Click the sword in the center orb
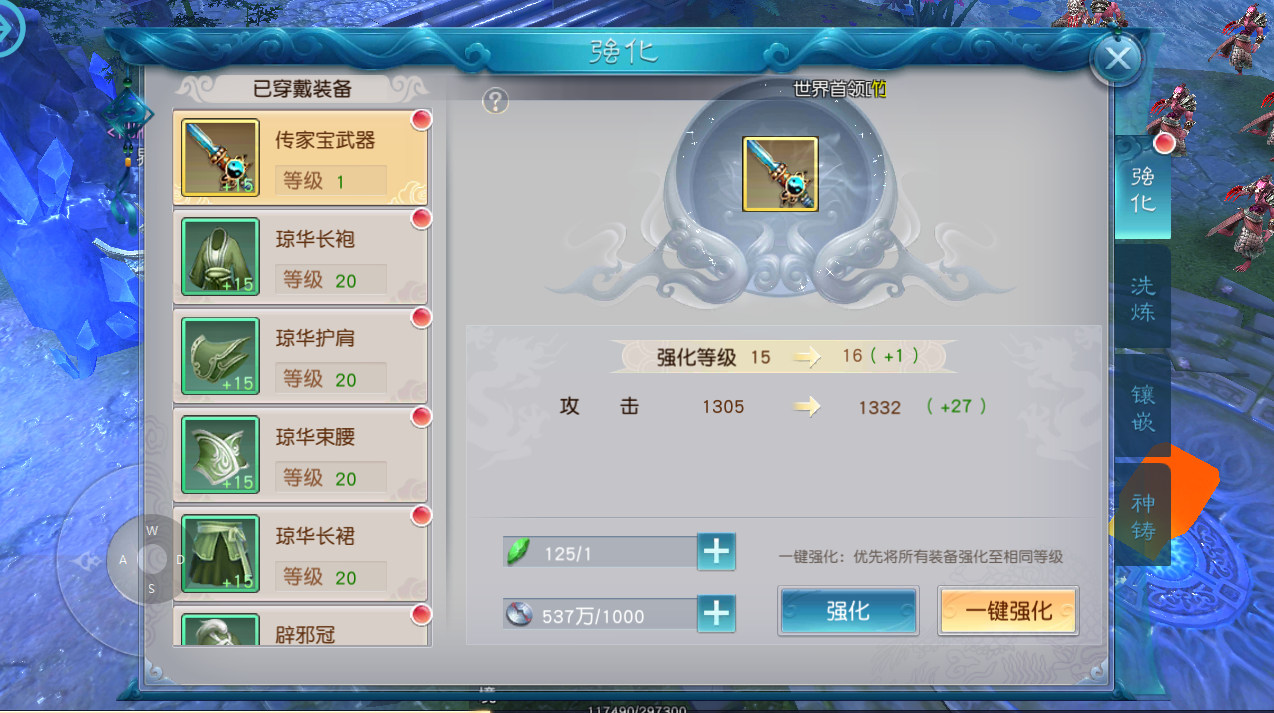This screenshot has height=713, width=1274. [x=780, y=174]
